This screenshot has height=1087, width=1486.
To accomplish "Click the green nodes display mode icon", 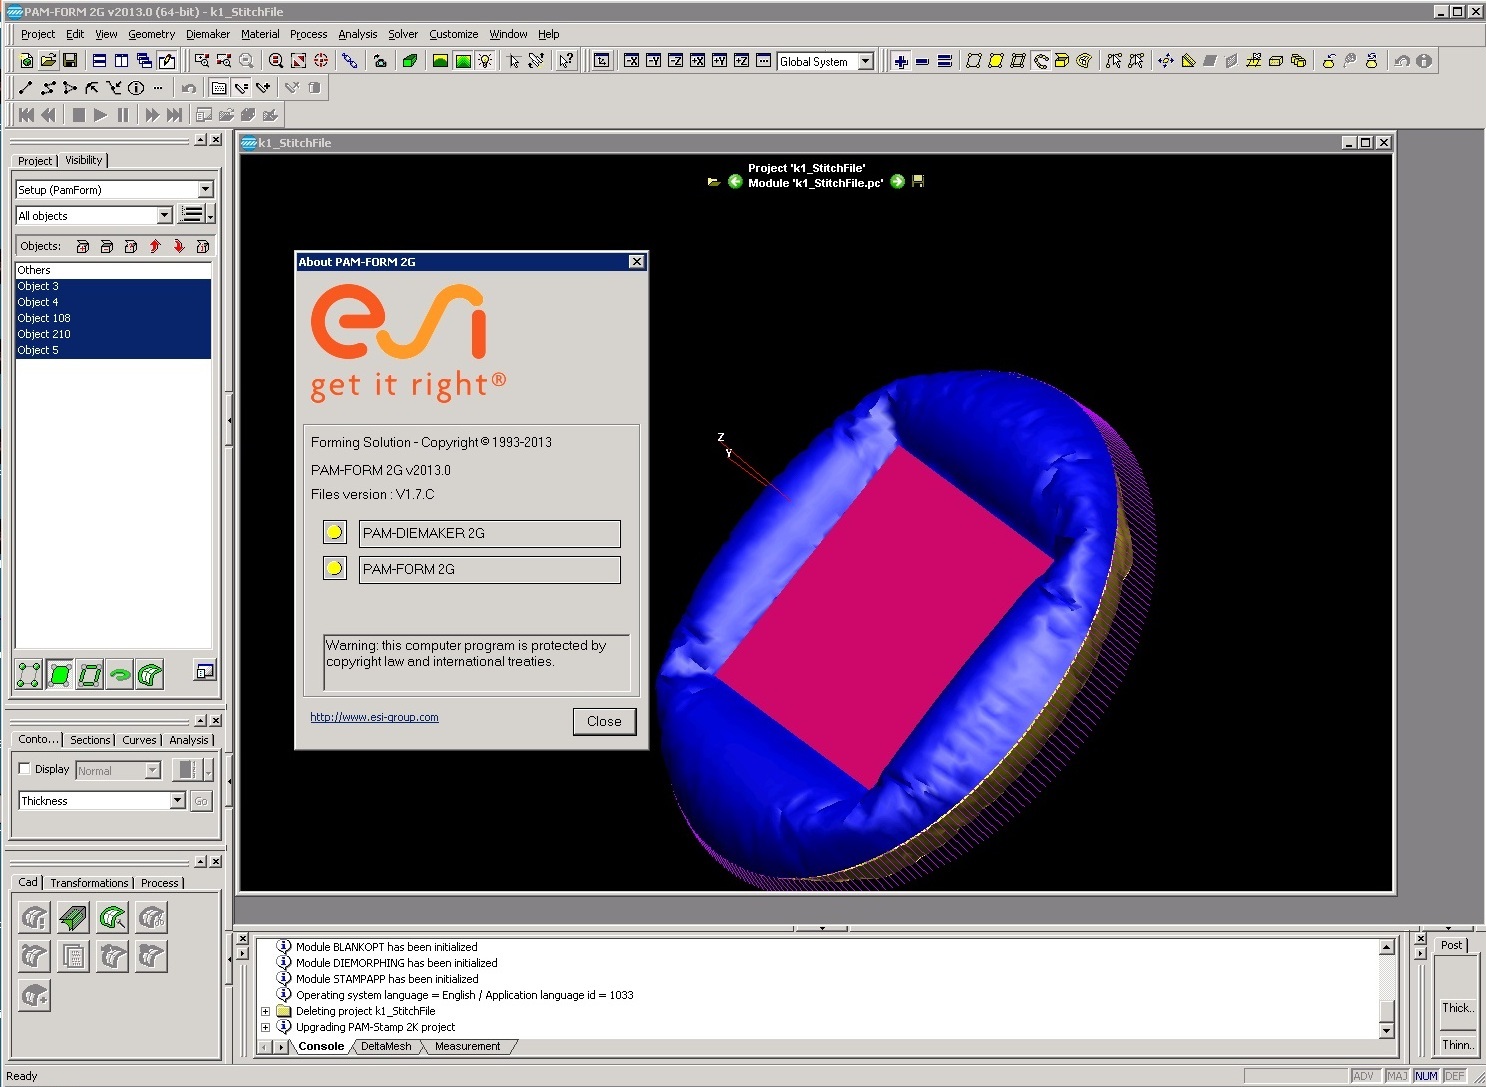I will (x=29, y=676).
